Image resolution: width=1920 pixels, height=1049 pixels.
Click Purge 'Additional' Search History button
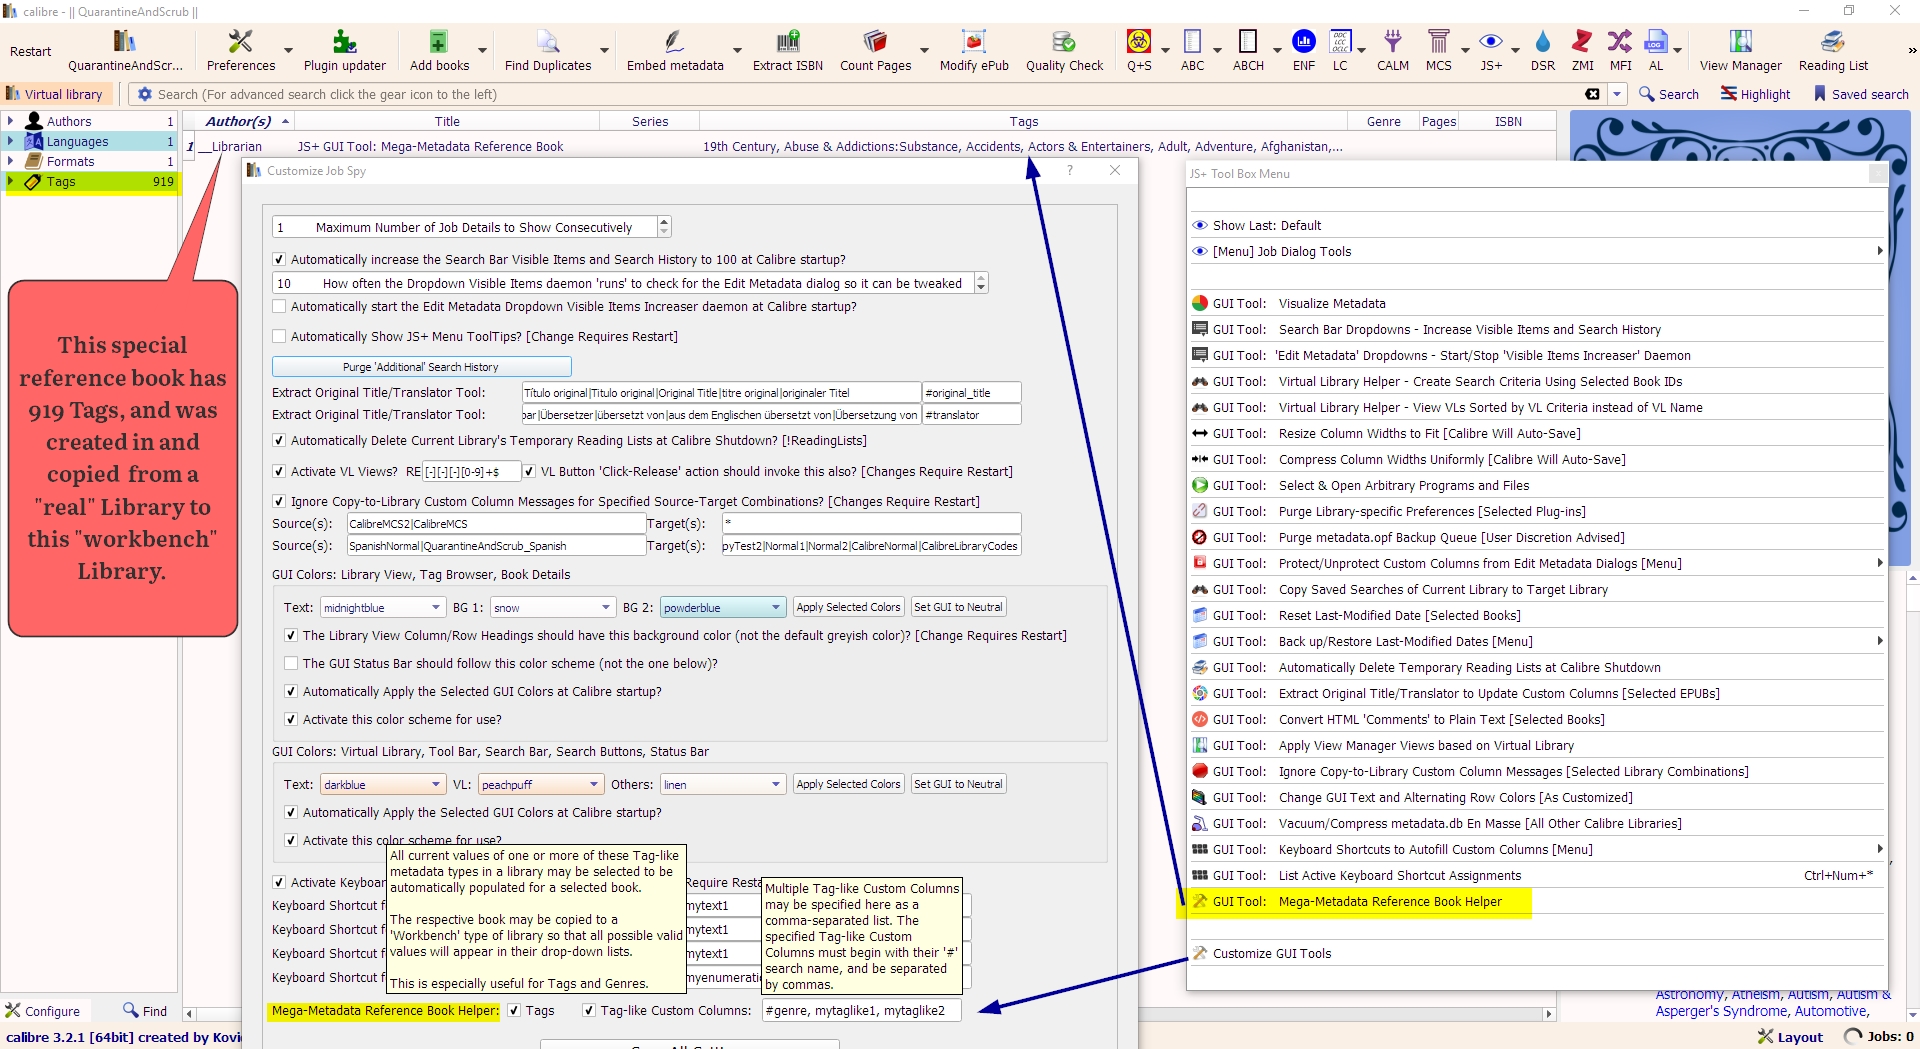coord(421,367)
